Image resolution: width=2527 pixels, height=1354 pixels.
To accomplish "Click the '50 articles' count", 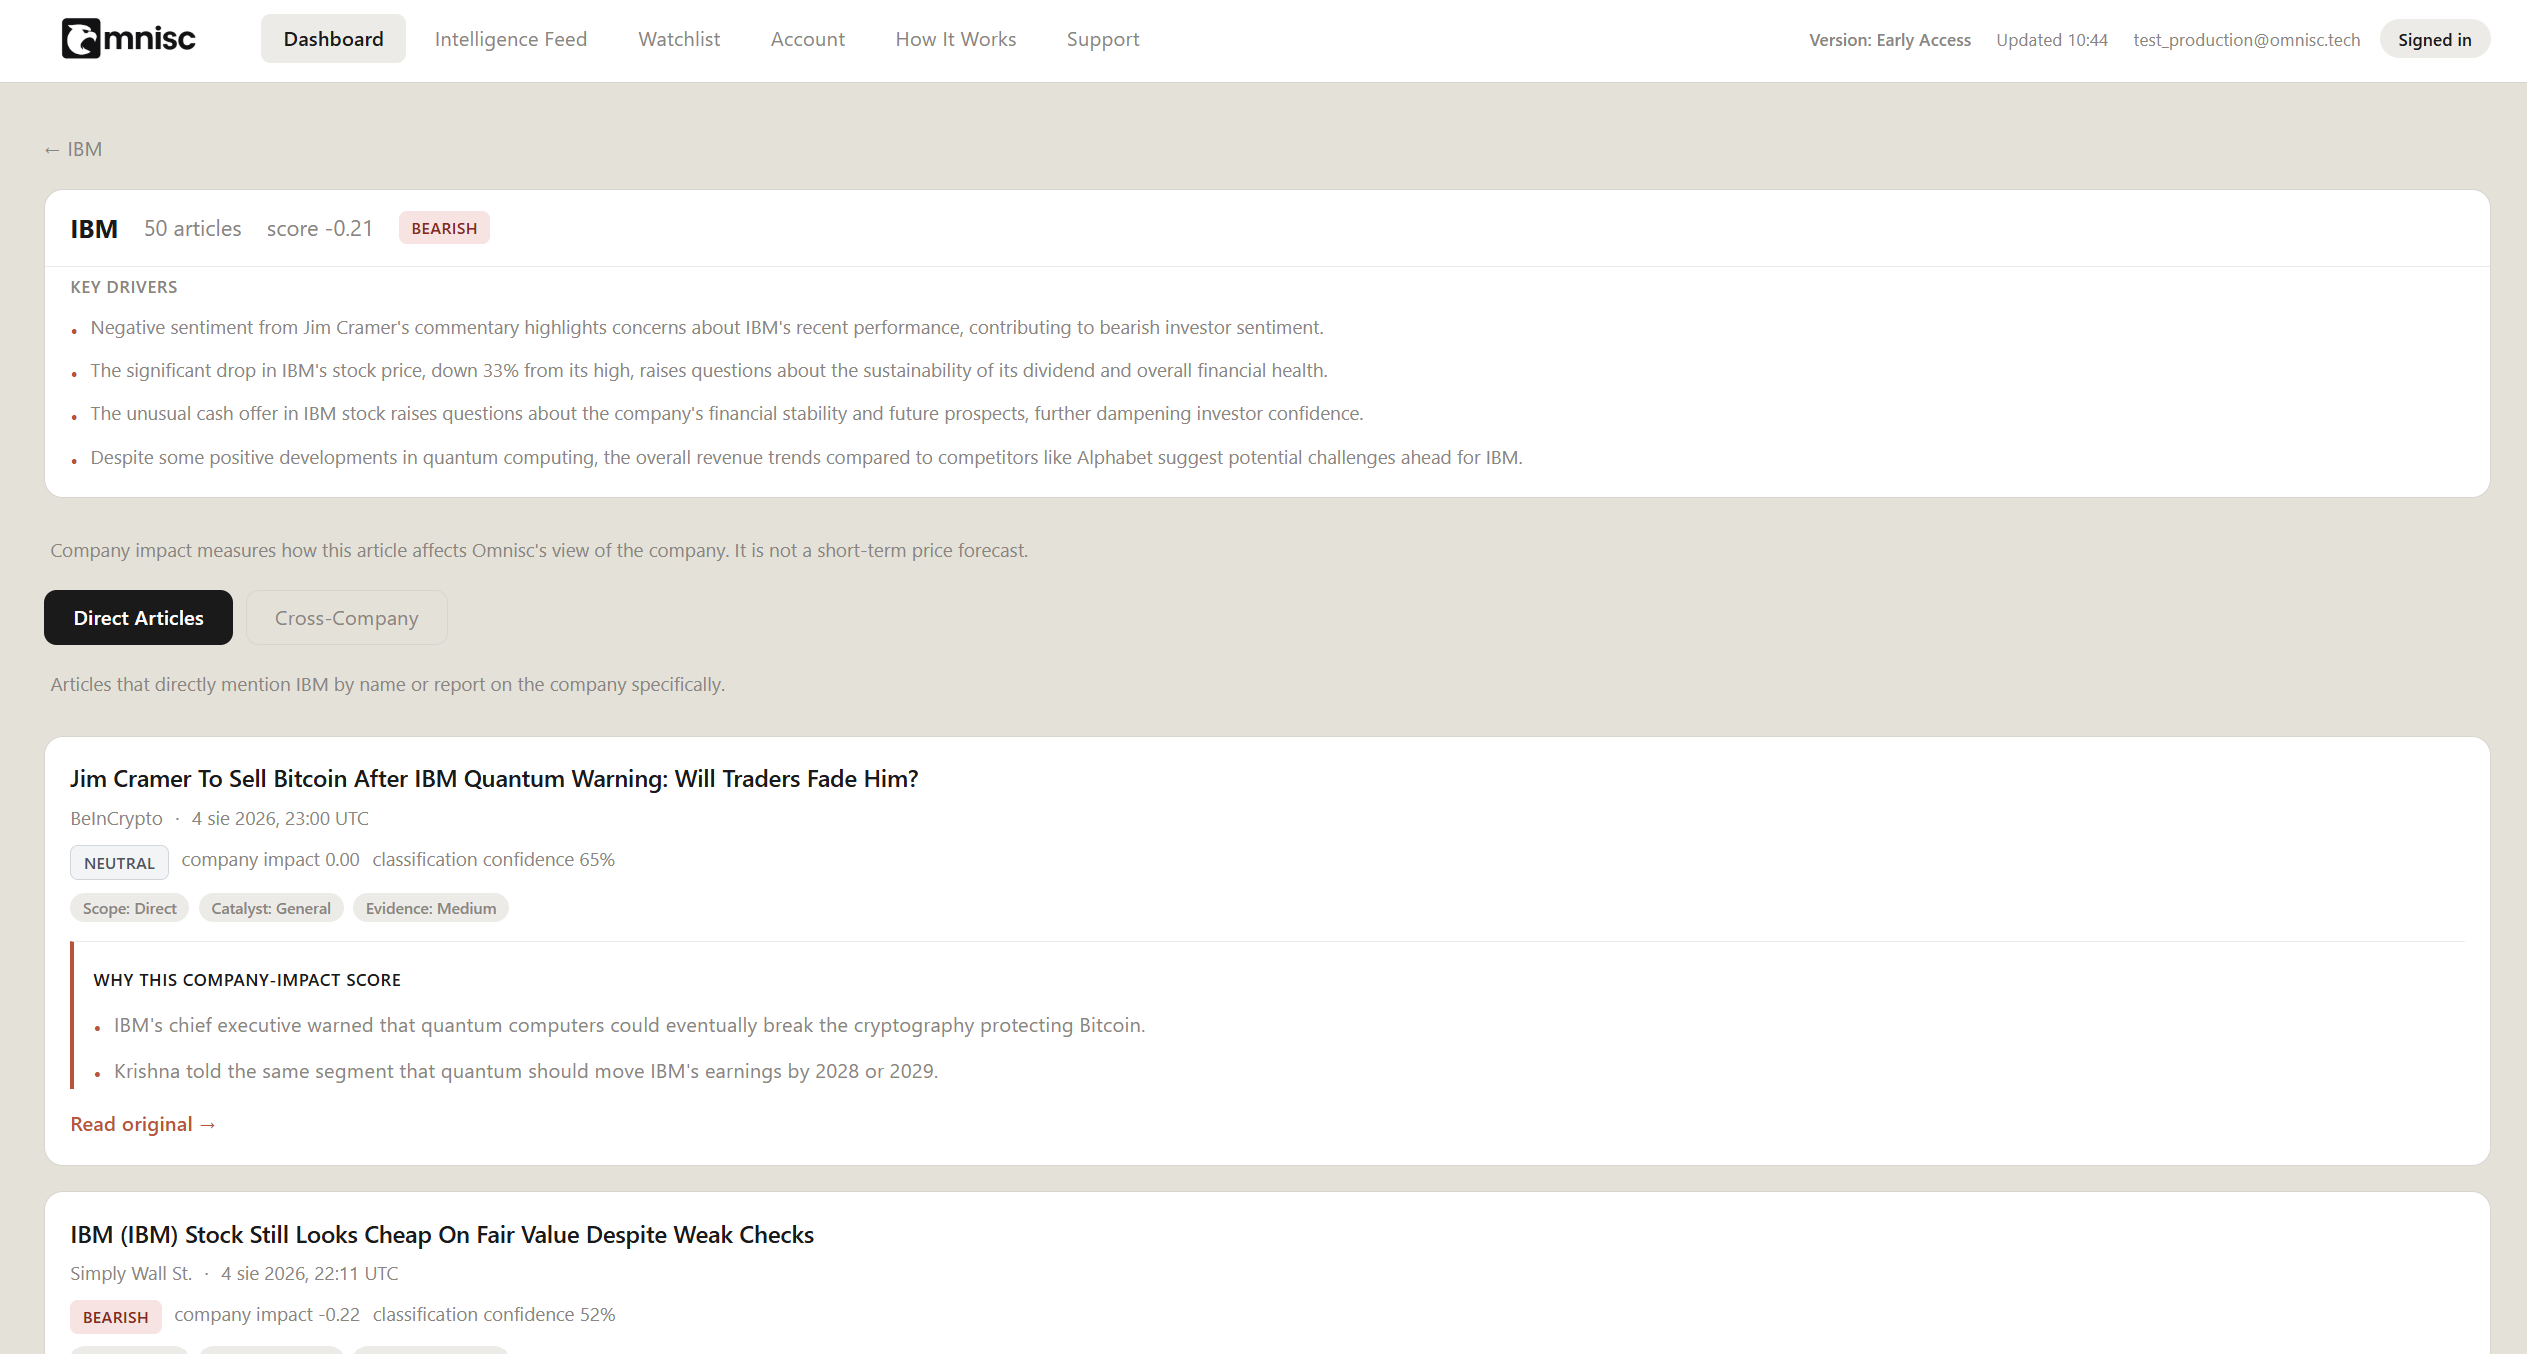I will [192, 228].
